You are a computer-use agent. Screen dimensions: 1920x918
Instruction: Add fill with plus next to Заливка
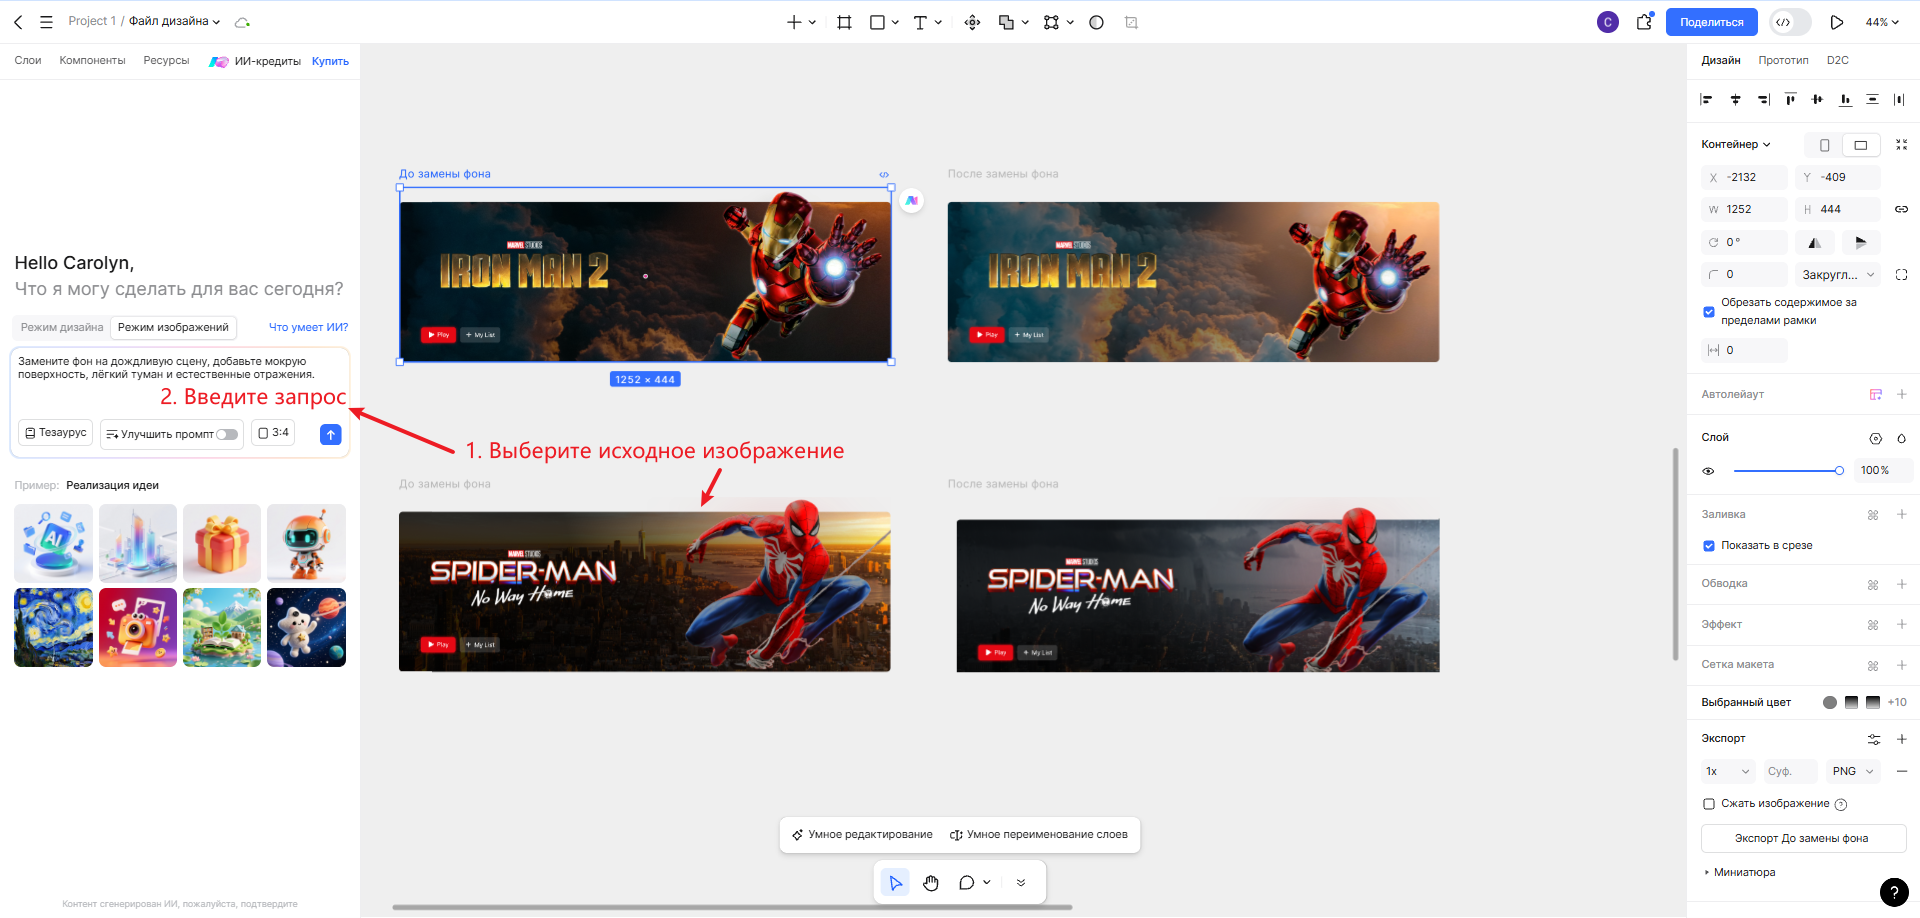(x=1901, y=514)
